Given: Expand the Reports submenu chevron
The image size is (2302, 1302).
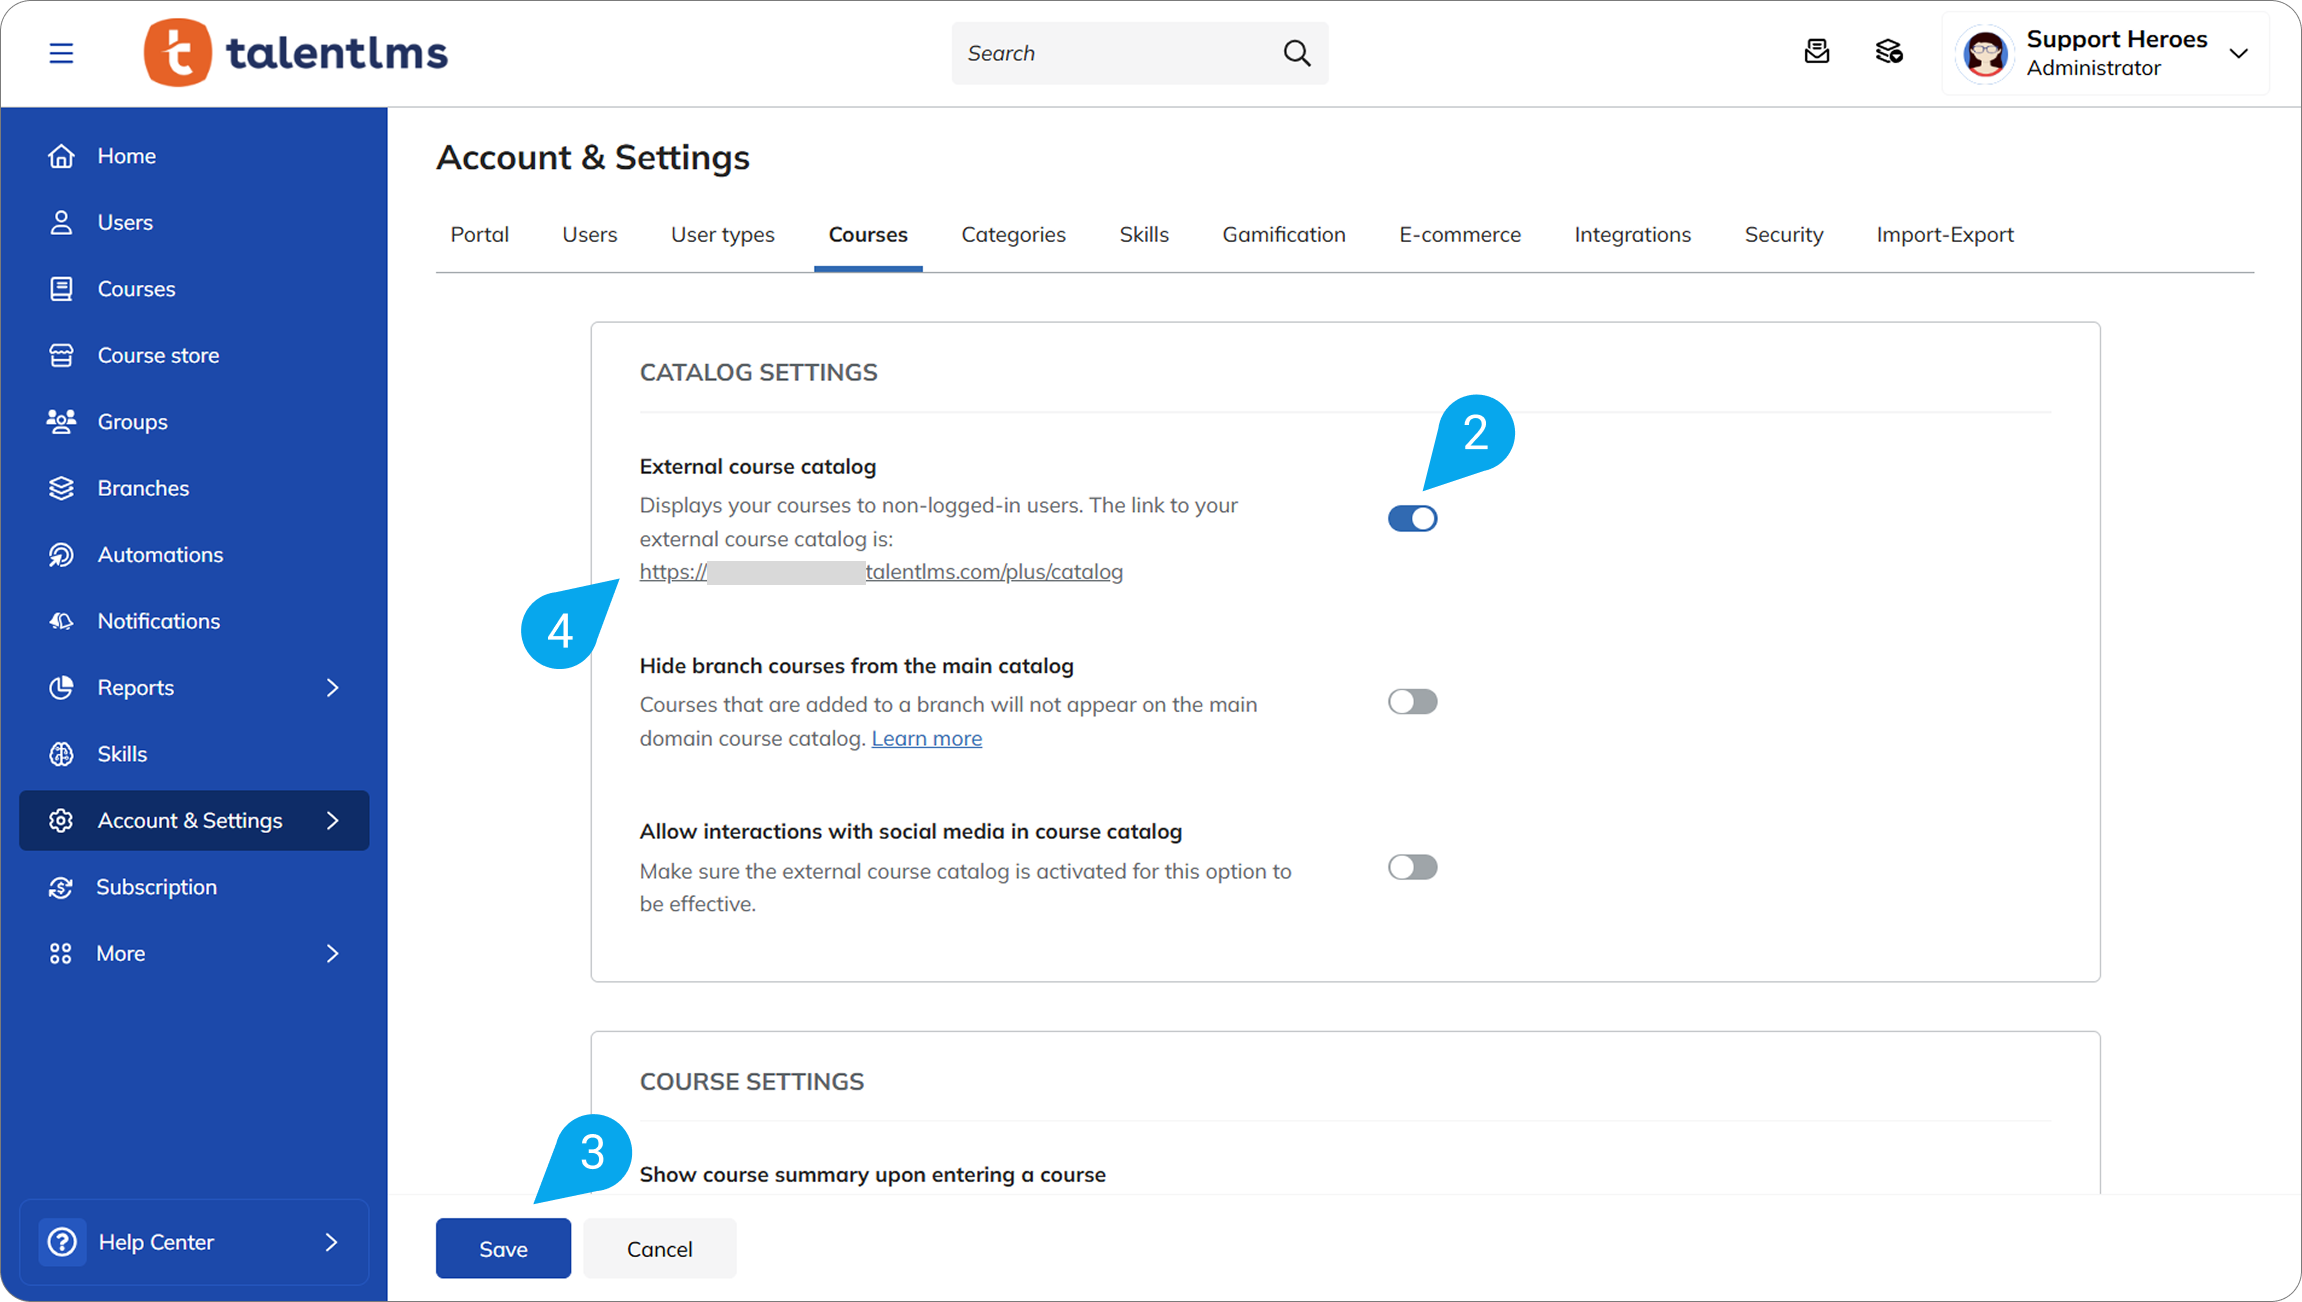Looking at the screenshot, I should coord(333,687).
